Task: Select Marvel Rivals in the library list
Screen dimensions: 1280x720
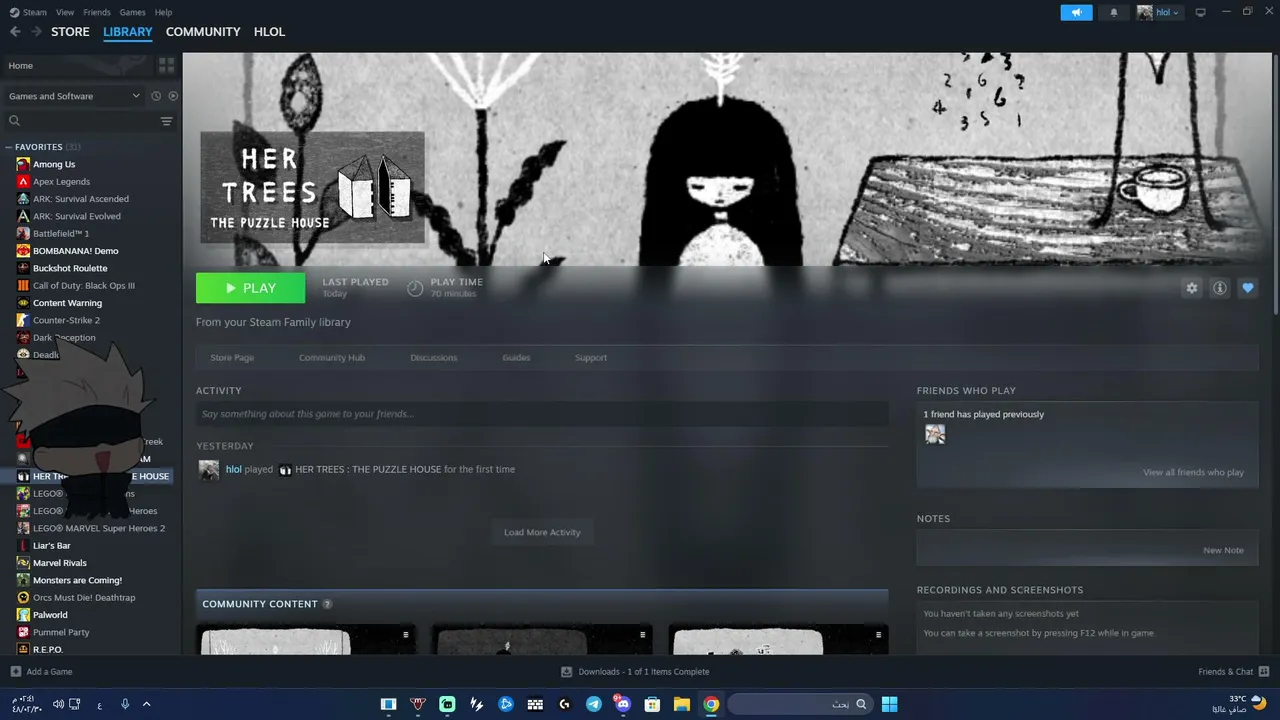Action: tap(60, 563)
